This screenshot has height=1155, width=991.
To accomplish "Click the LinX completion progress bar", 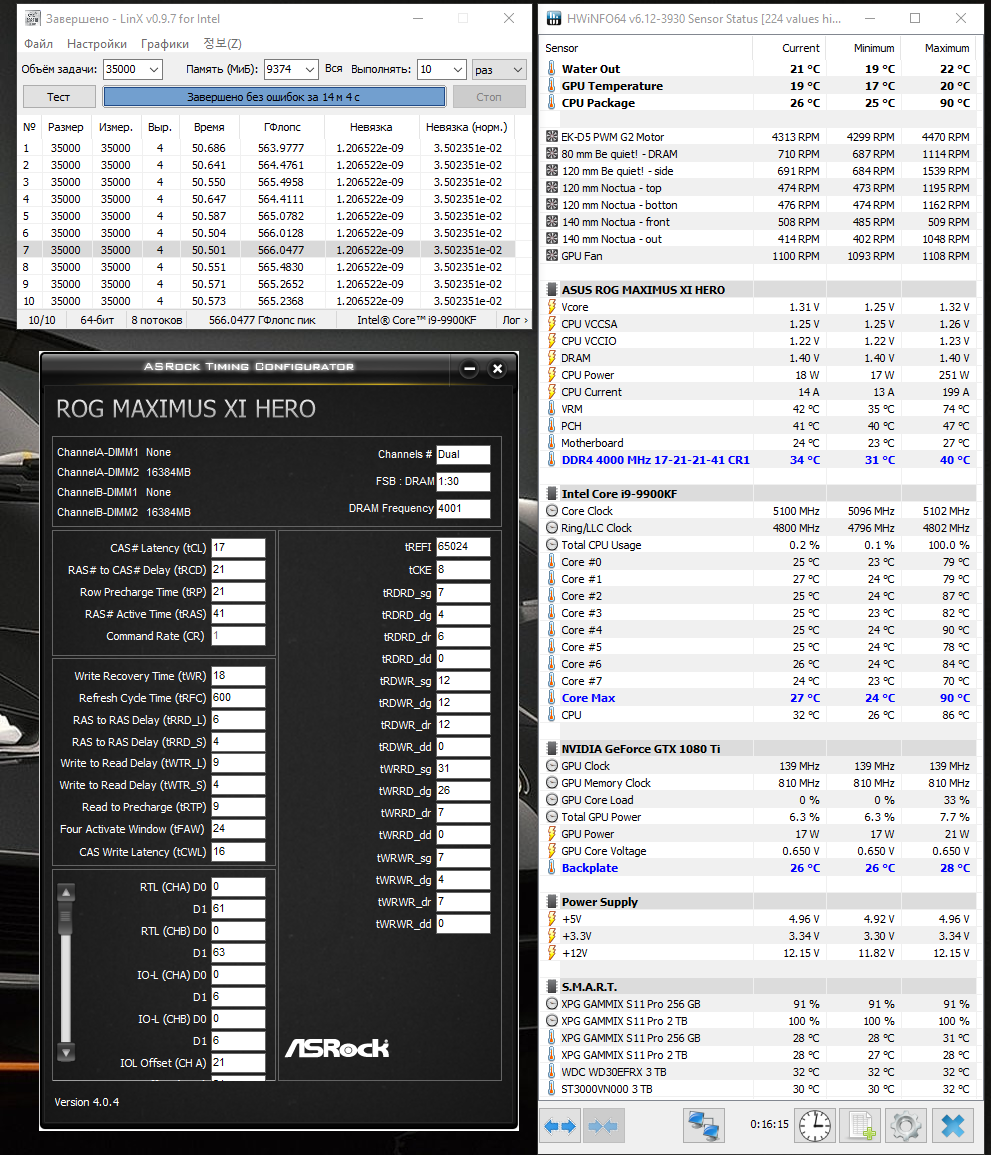I will click(x=274, y=96).
